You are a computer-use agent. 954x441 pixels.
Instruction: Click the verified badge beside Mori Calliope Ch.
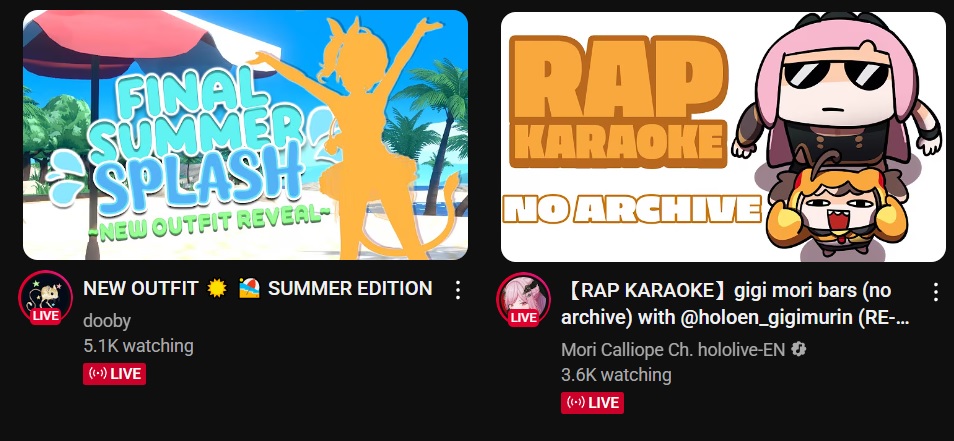[x=799, y=349]
